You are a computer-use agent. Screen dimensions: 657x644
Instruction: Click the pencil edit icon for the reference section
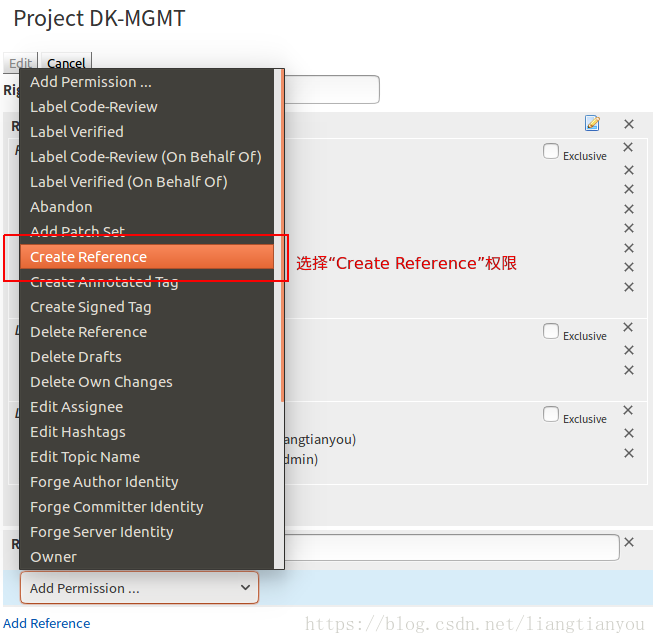[x=592, y=123]
